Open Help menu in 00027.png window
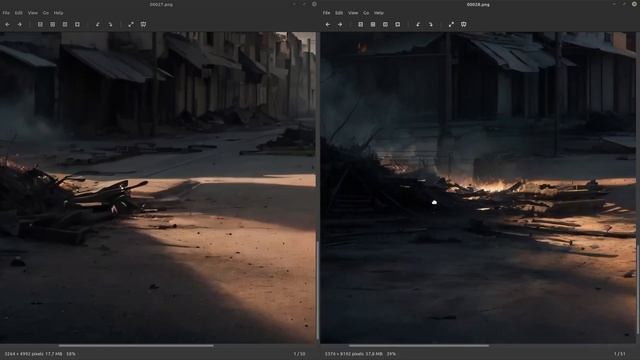 (x=58, y=13)
